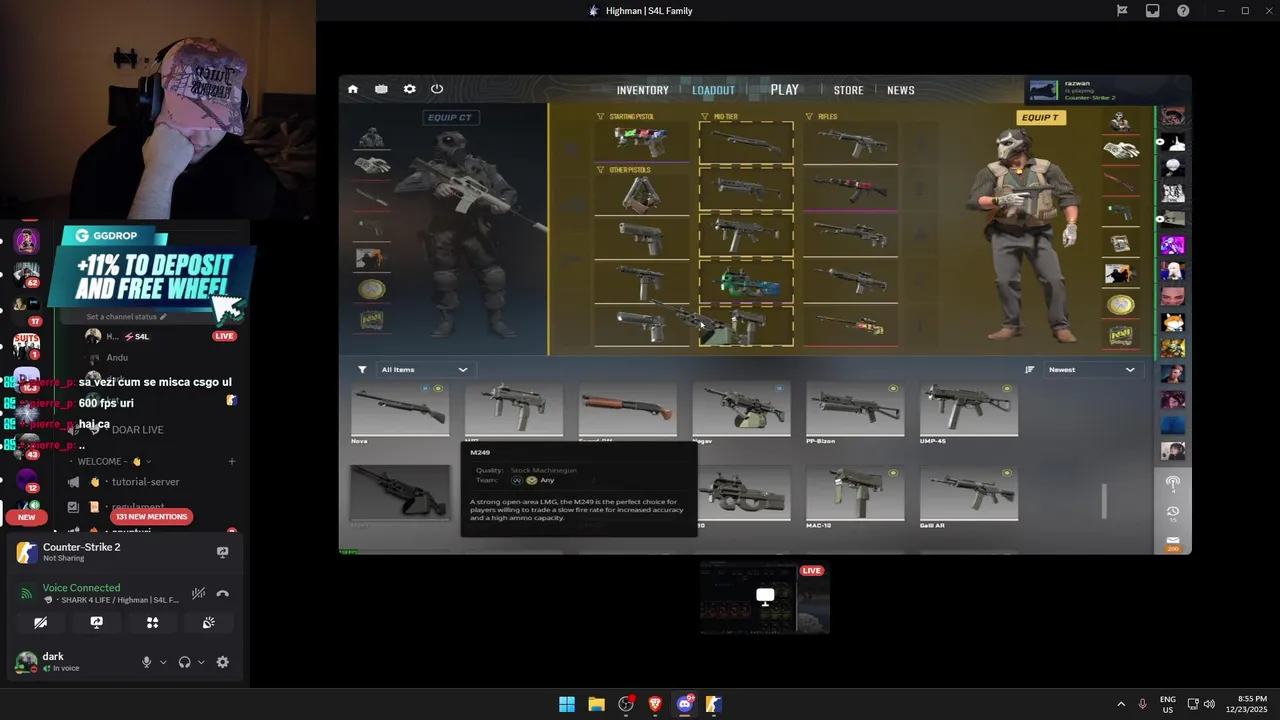Click the live stream preview thumbnail
The height and width of the screenshot is (720, 1280).
point(765,597)
